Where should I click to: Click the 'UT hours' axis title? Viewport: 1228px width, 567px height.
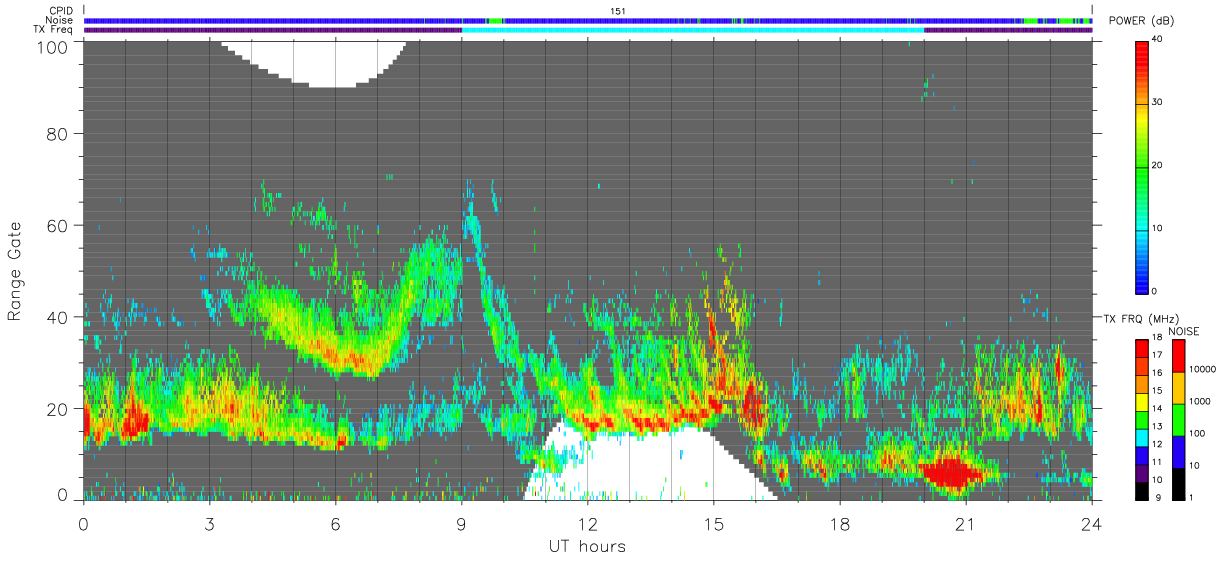[587, 546]
